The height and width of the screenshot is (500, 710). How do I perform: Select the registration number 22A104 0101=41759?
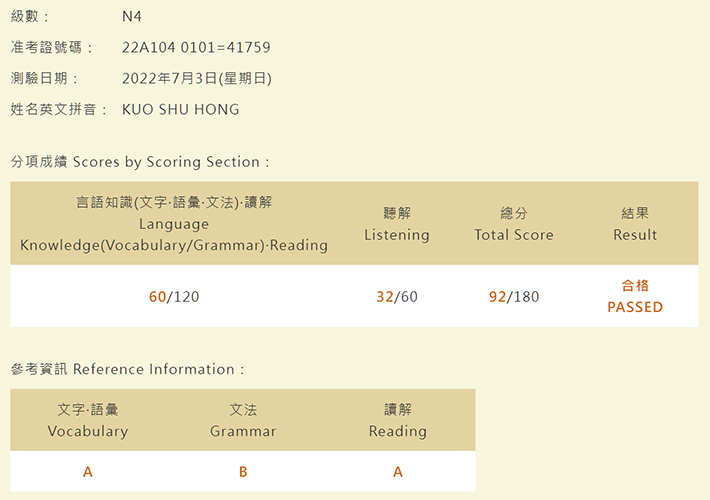196,48
